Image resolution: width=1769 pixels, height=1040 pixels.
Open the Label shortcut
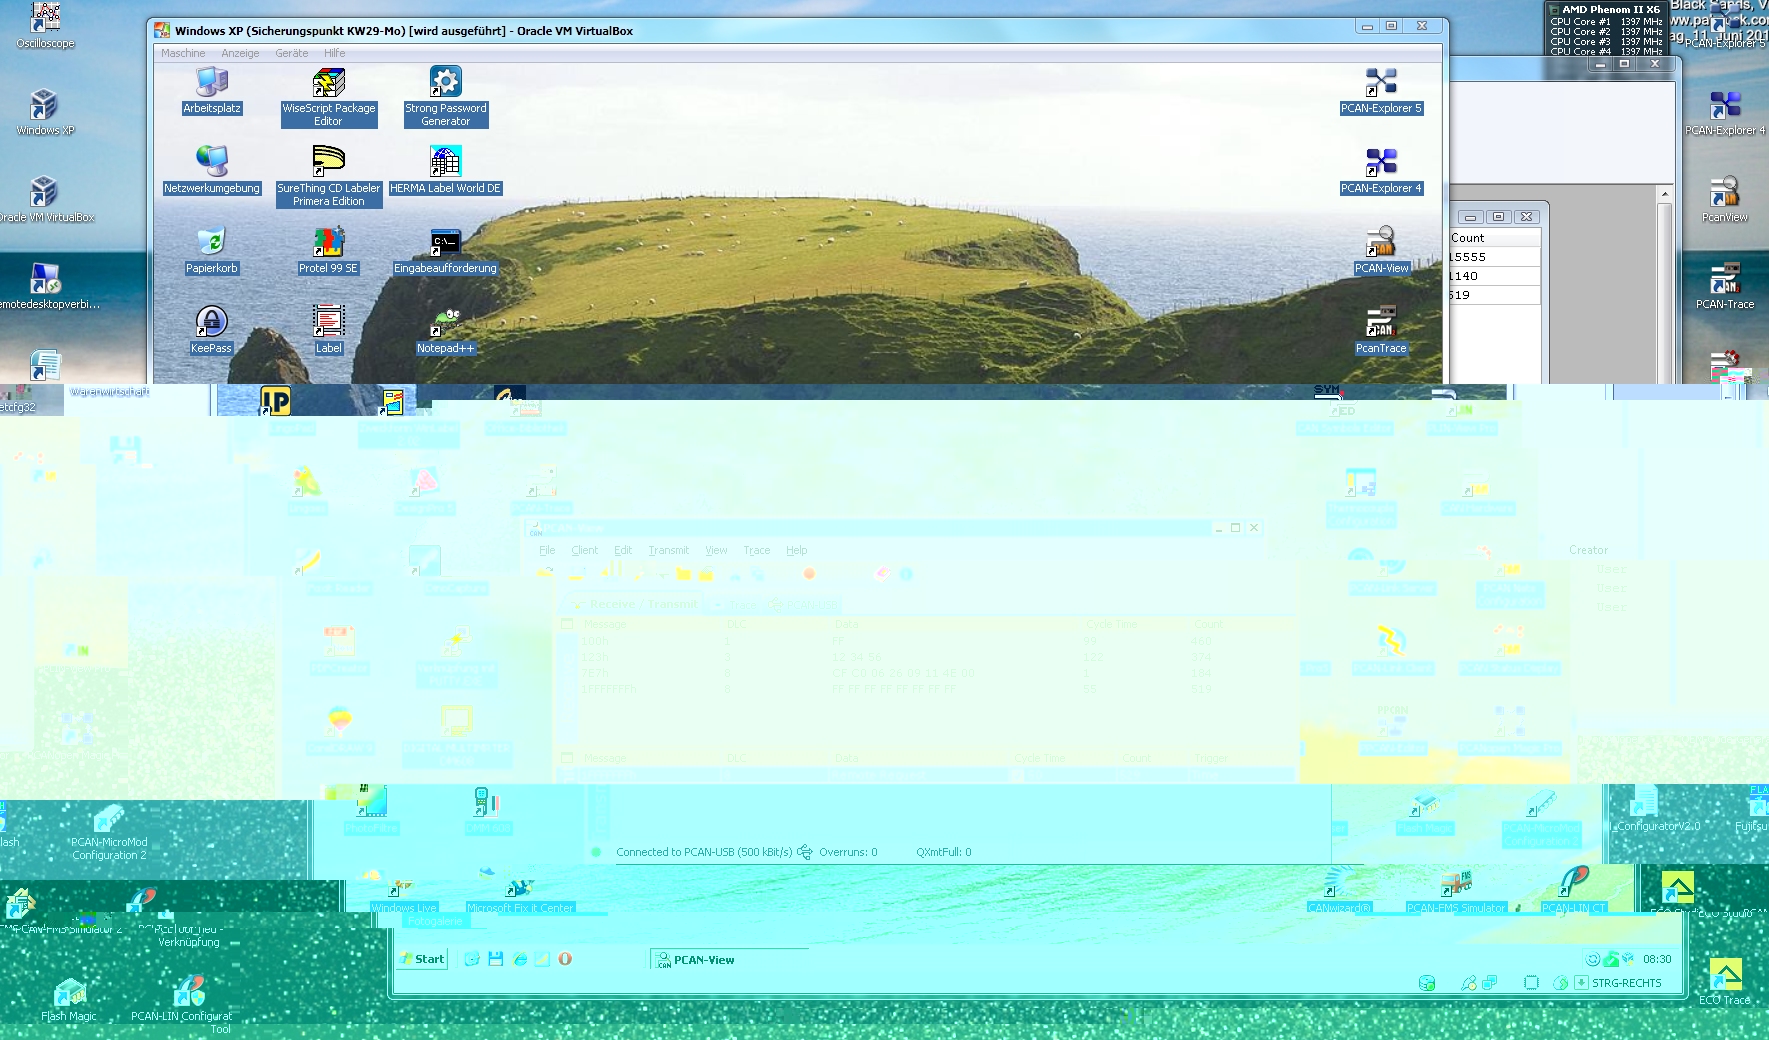click(x=328, y=330)
